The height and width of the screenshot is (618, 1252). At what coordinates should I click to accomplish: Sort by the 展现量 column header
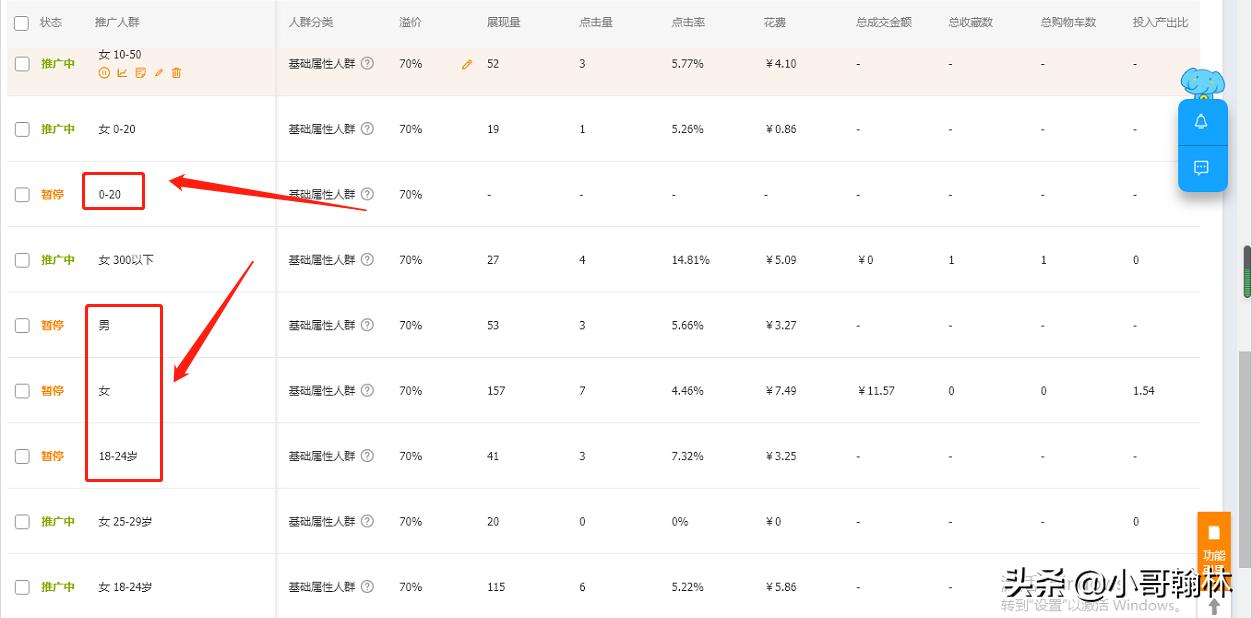coord(503,22)
